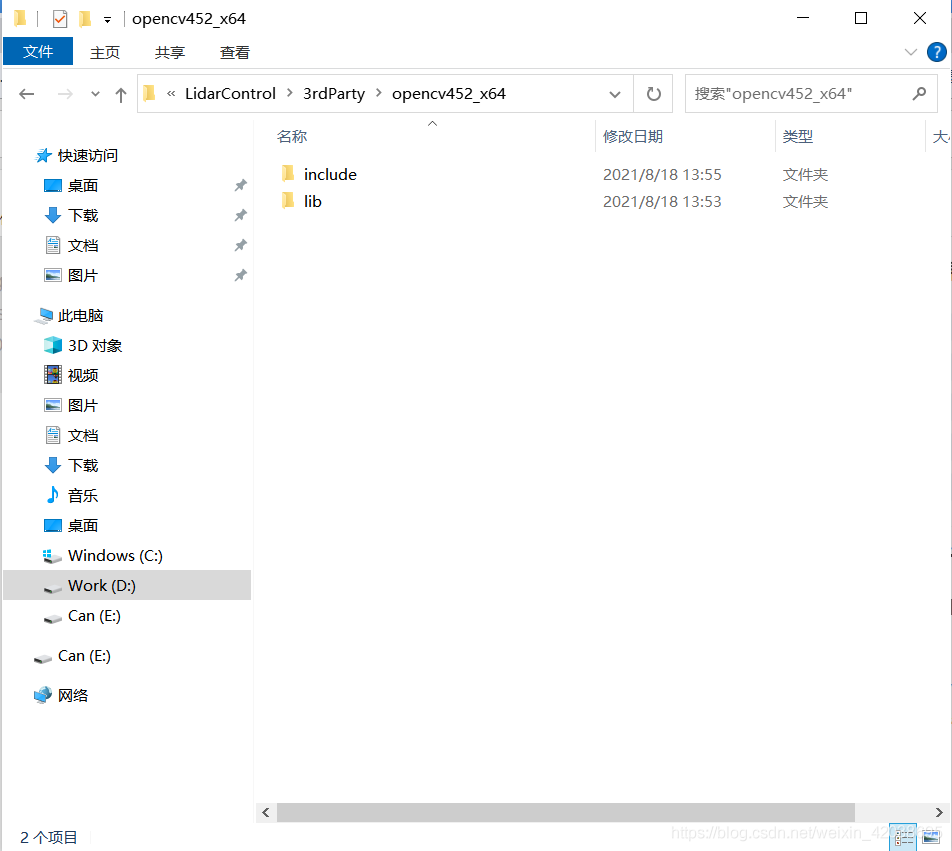The image size is (952, 851).
Task: Open pinned 下载 under quick access
Action: (83, 215)
